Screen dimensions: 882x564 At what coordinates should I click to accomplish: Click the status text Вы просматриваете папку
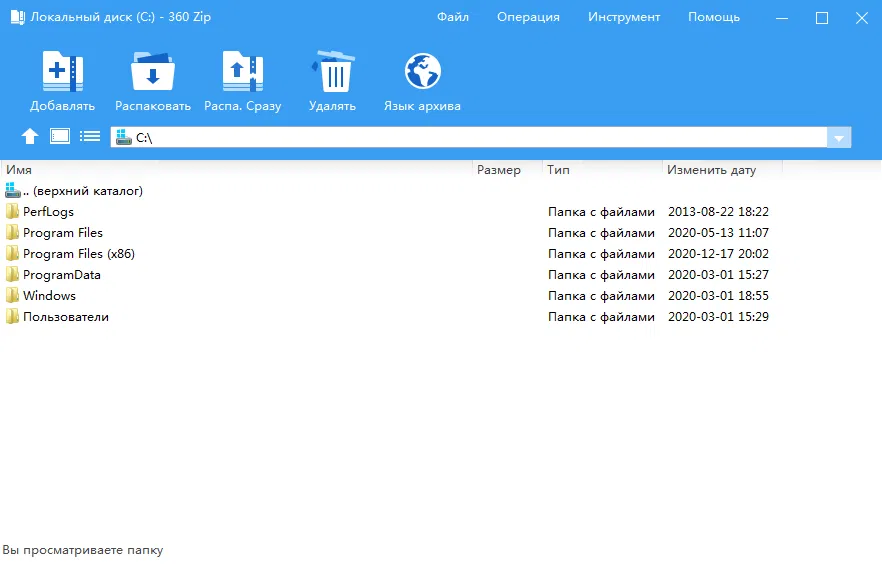click(83, 550)
